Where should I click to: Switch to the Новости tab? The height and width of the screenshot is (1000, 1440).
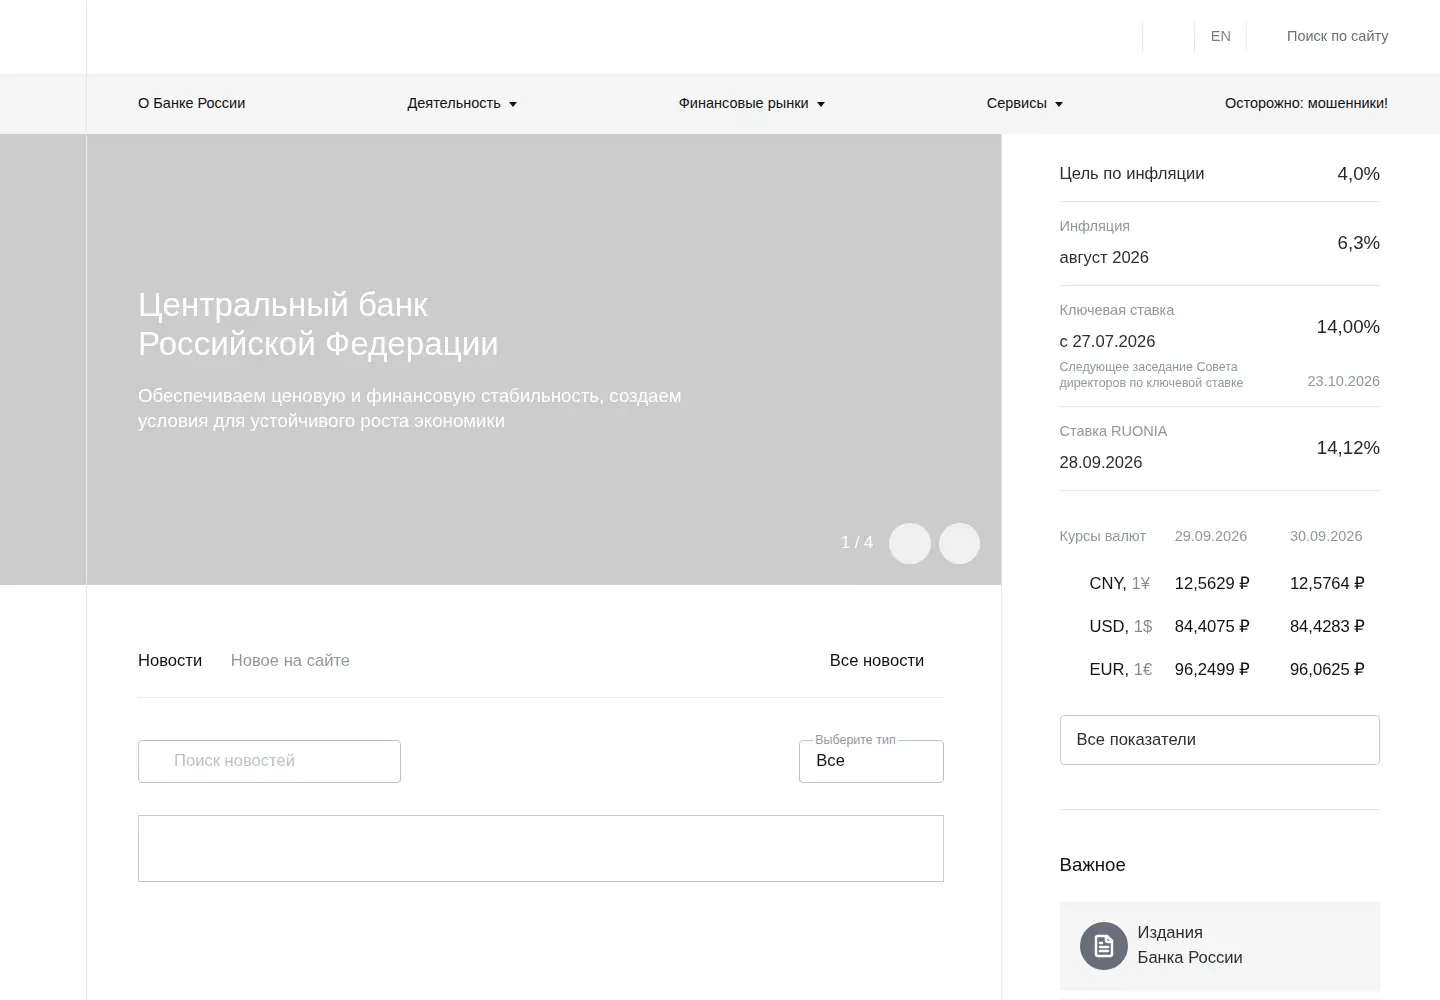pyautogui.click(x=170, y=660)
